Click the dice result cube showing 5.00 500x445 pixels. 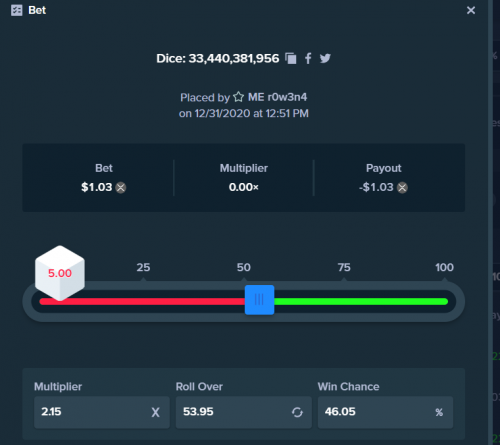pyautogui.click(x=60, y=273)
